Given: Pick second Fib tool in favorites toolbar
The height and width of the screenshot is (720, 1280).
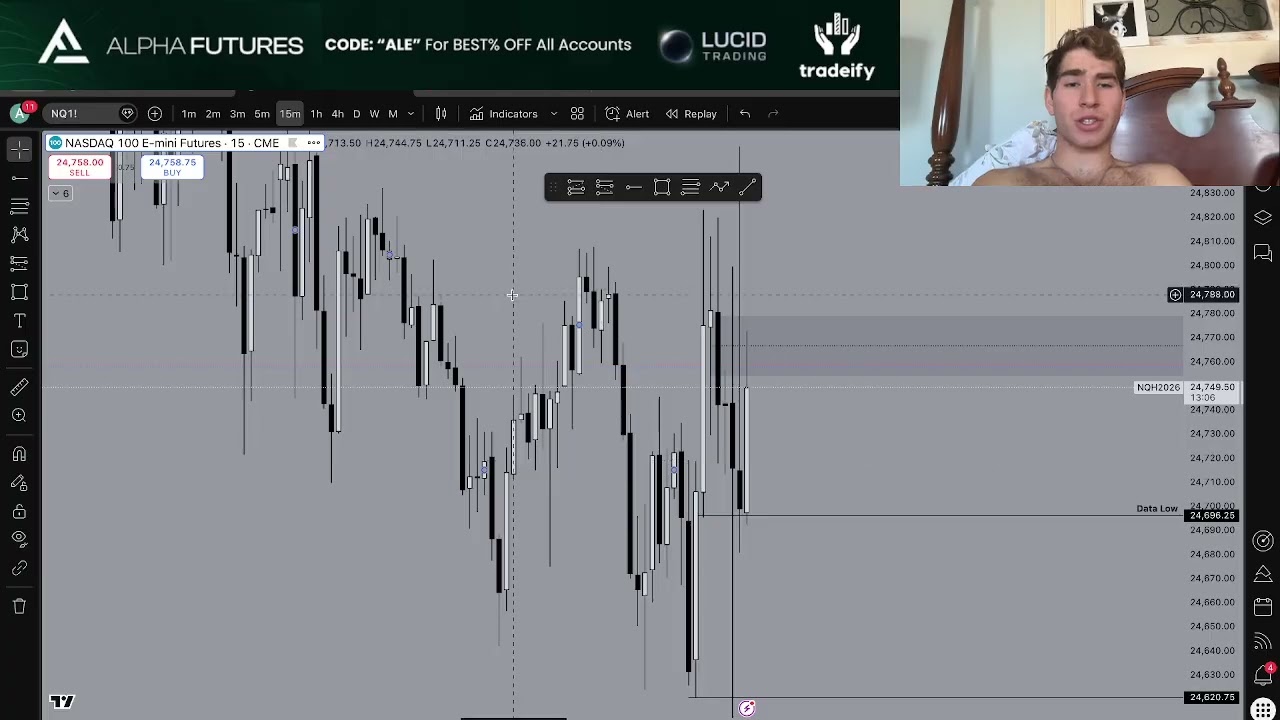Looking at the screenshot, I should [604, 187].
